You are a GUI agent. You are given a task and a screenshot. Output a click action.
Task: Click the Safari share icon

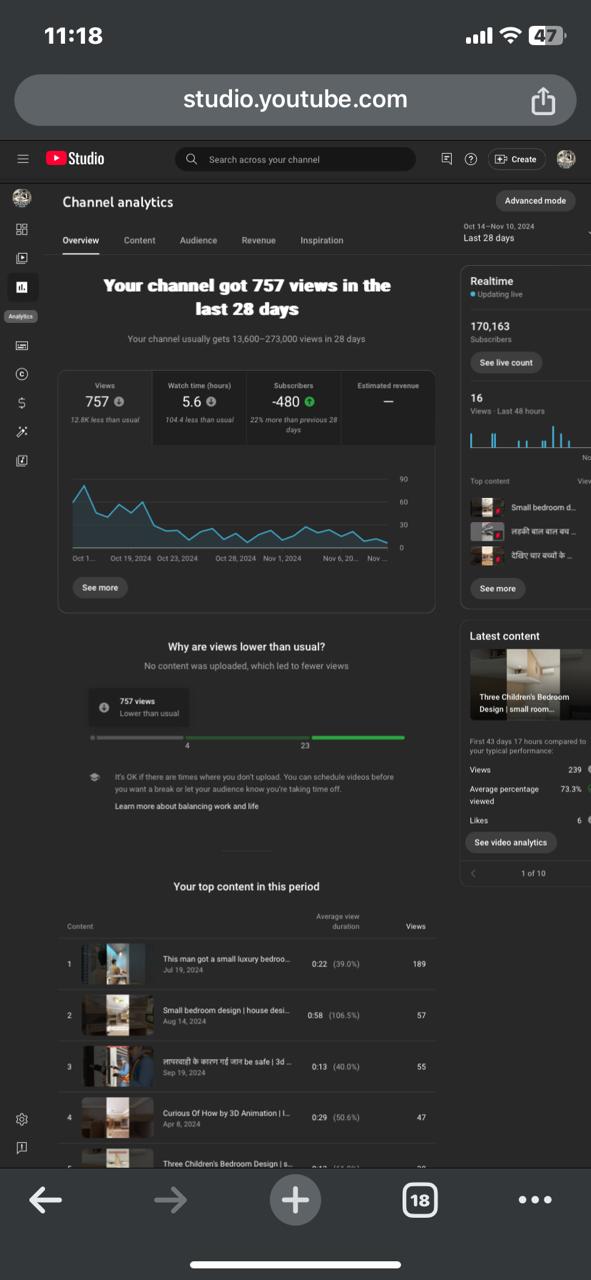(543, 100)
